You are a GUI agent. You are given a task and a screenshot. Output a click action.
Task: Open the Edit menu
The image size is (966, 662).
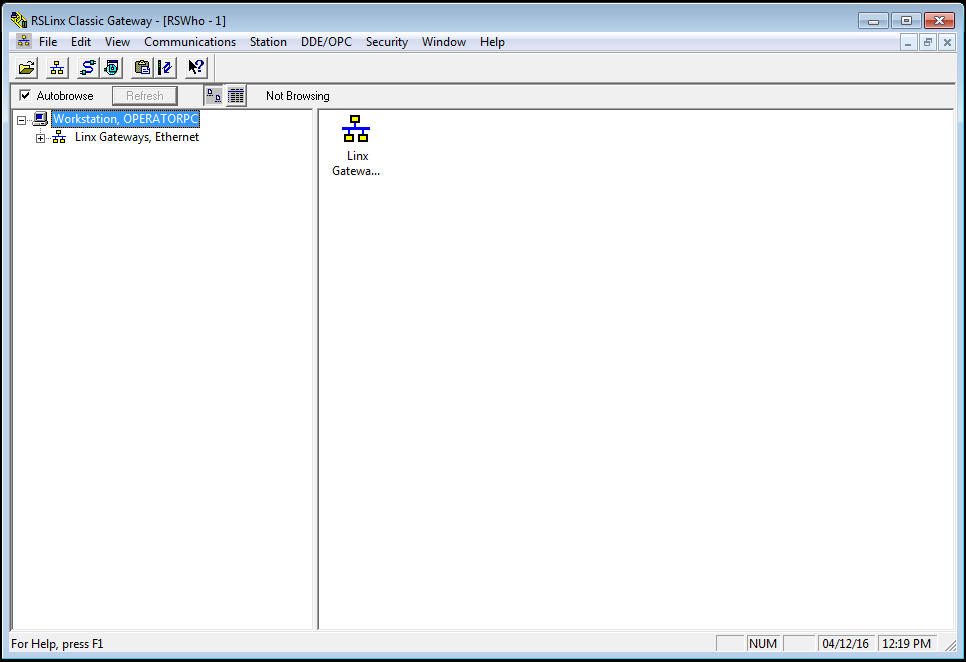pos(81,42)
